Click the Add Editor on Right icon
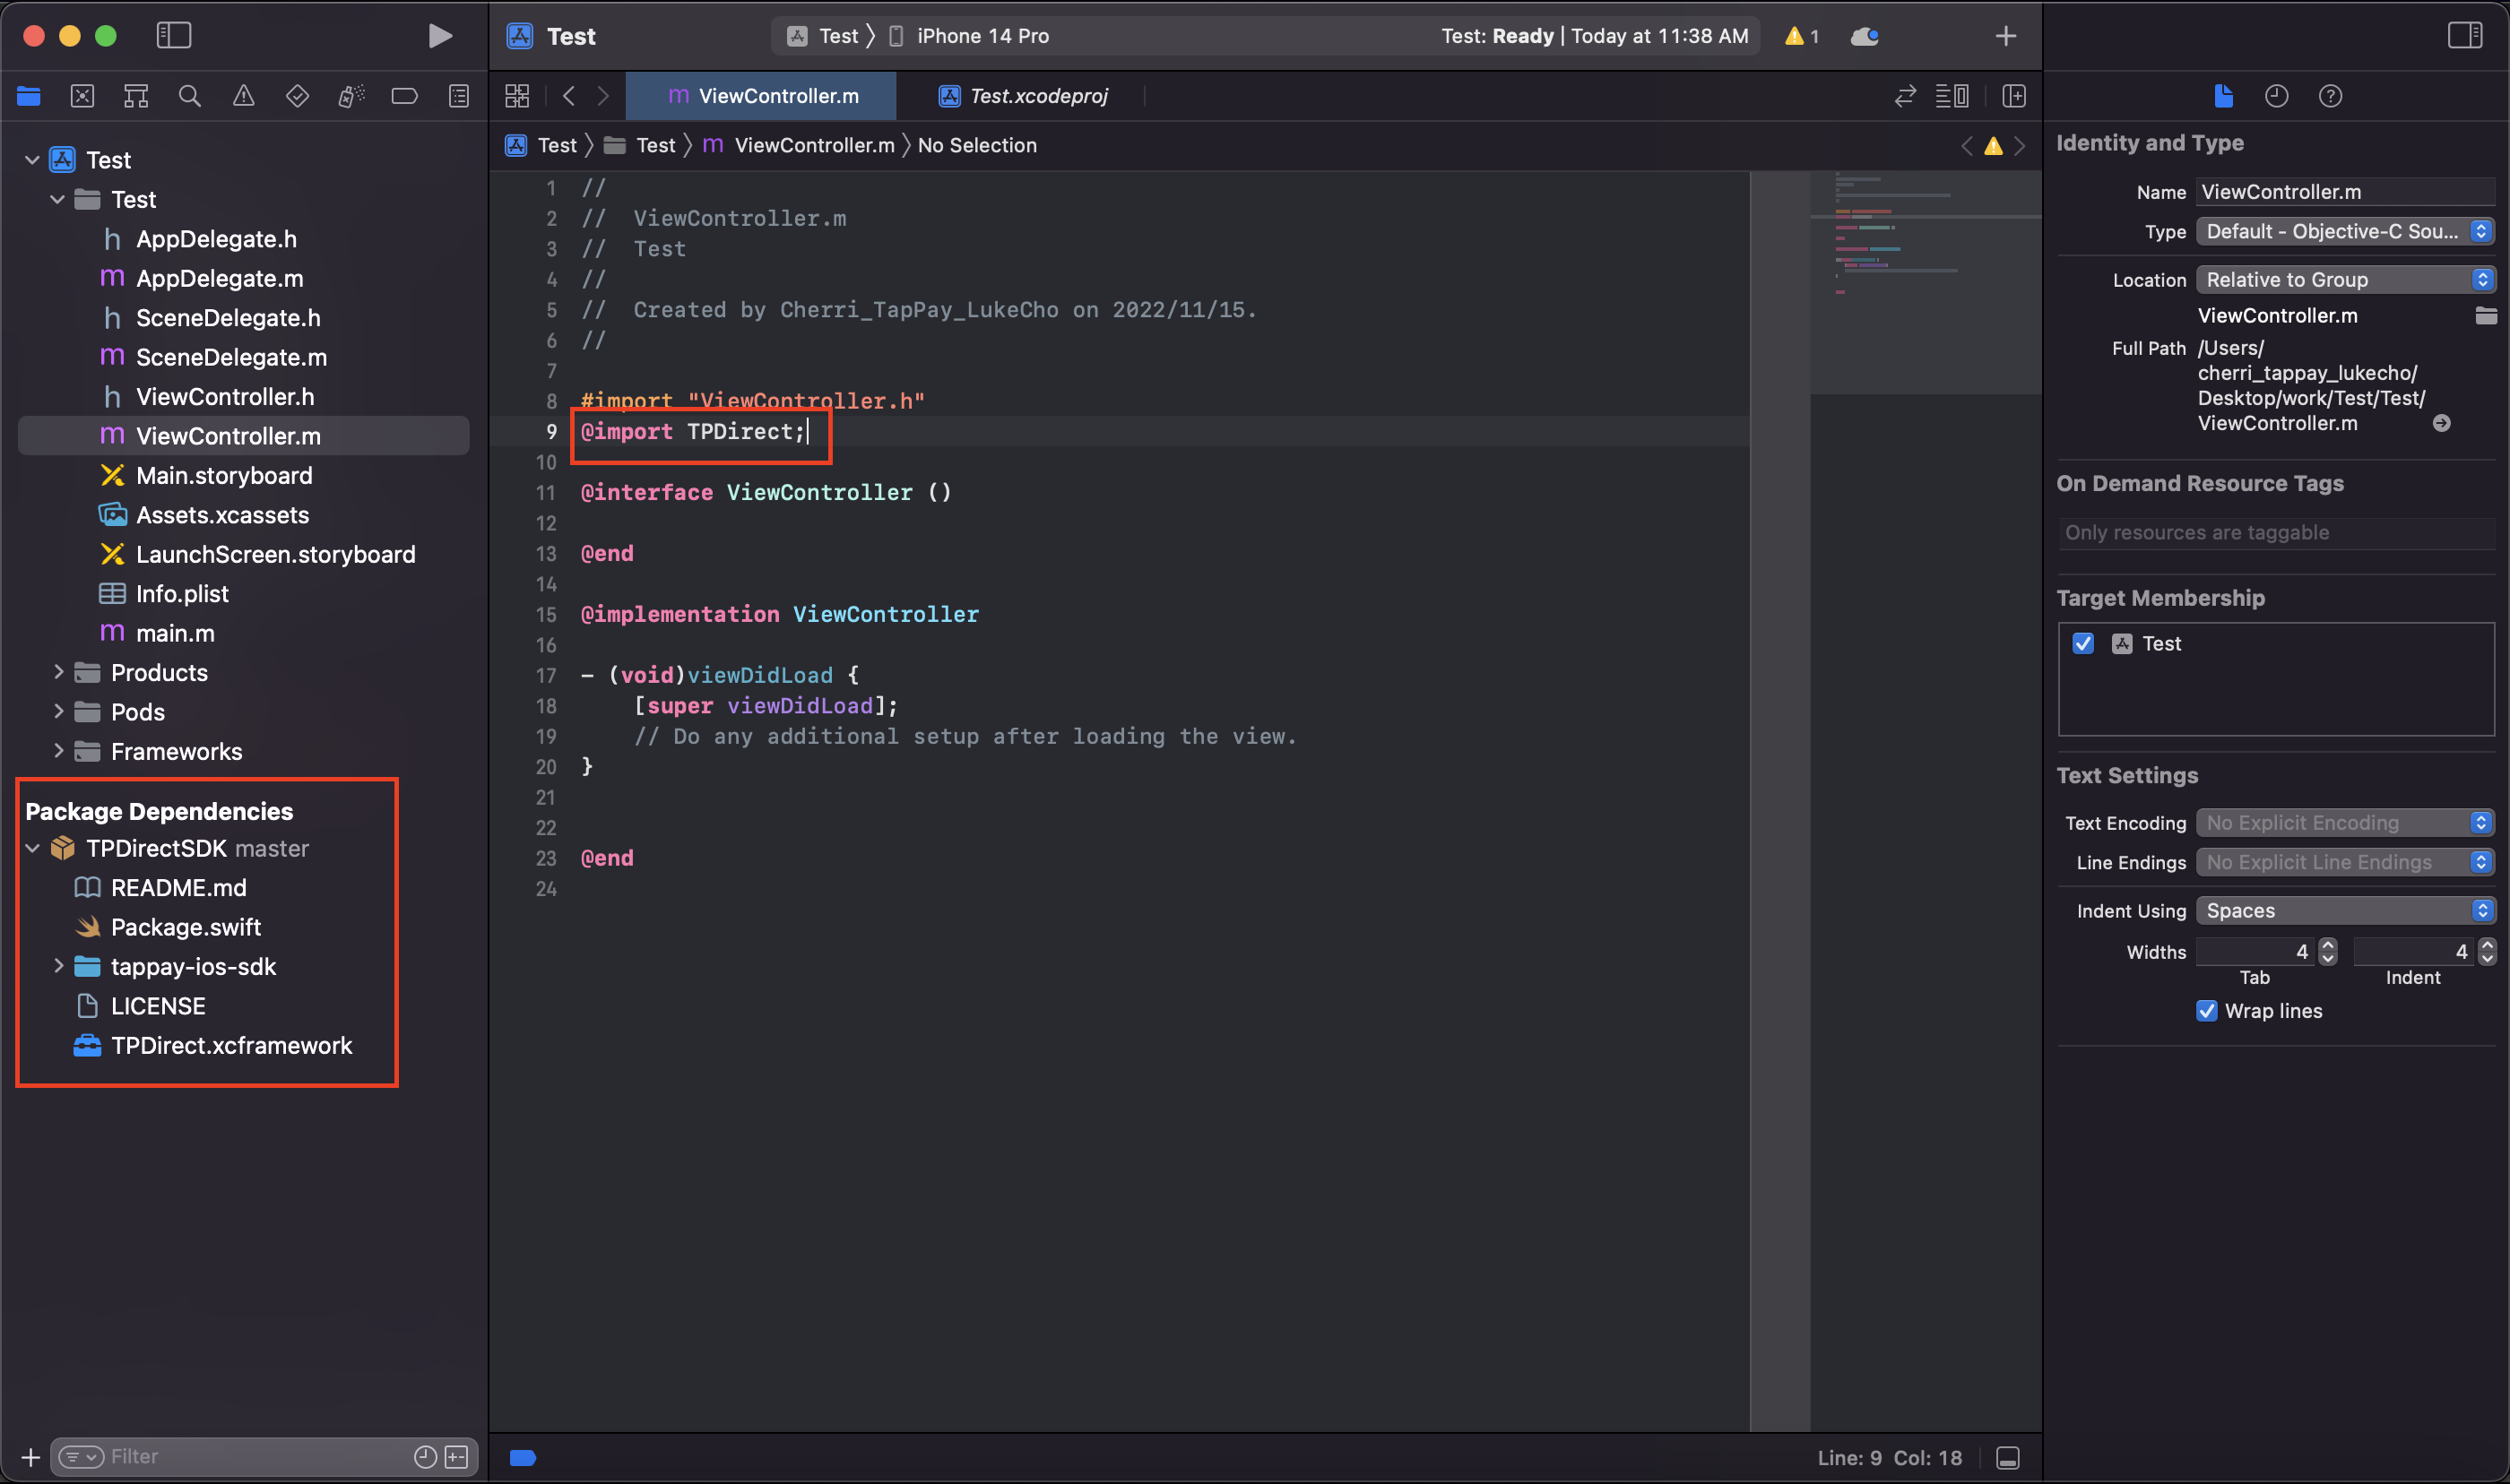 2013,96
